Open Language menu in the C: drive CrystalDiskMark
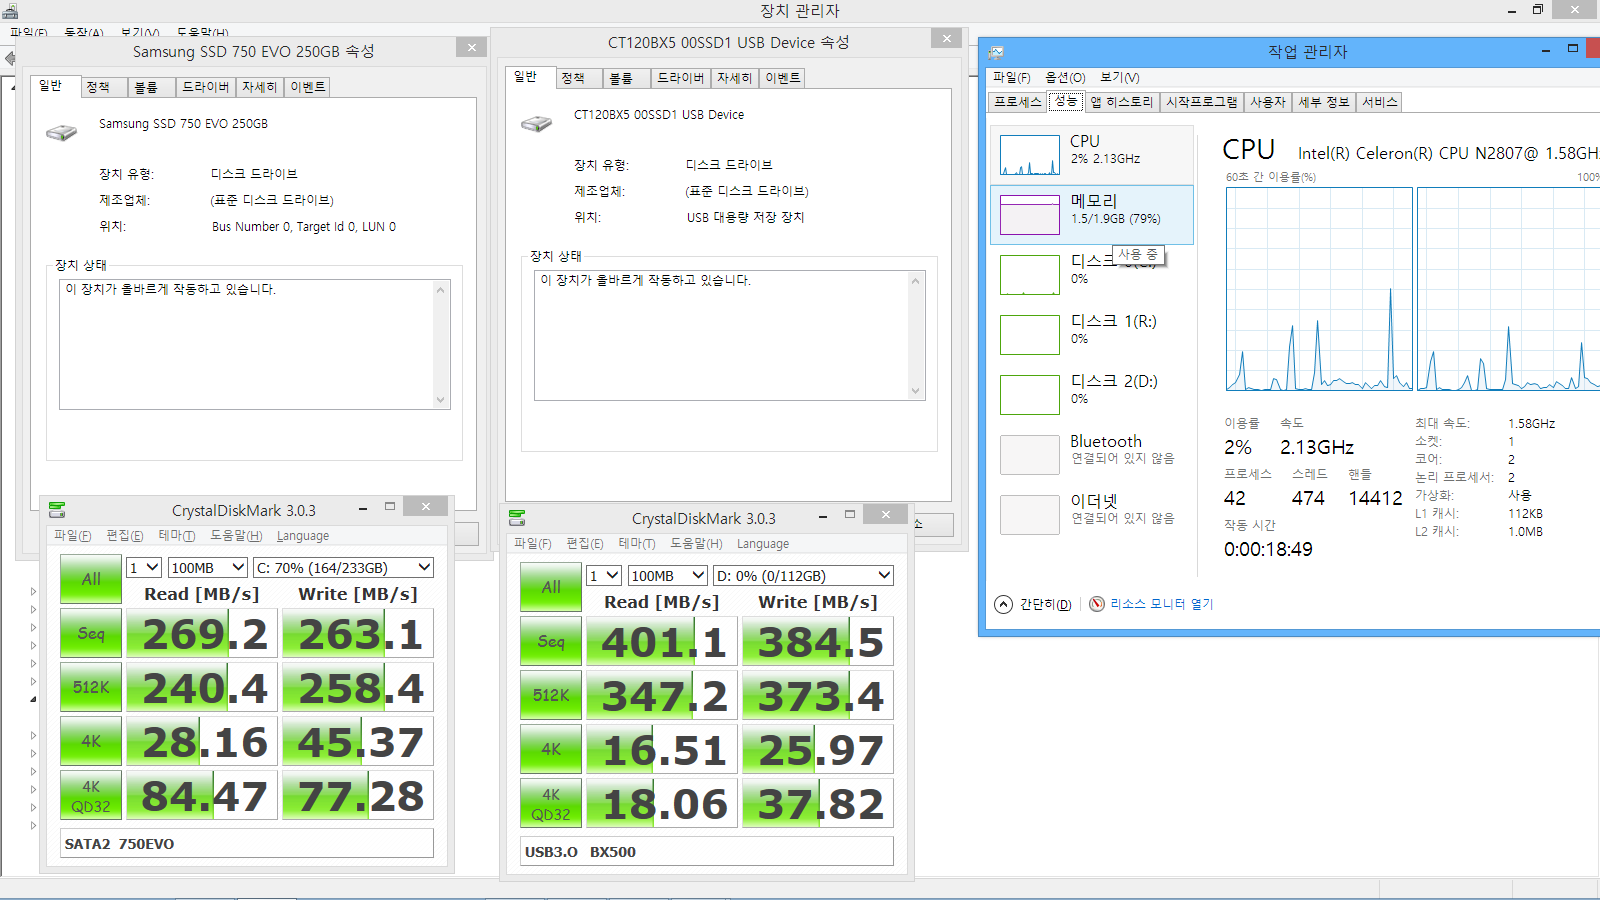 point(303,536)
